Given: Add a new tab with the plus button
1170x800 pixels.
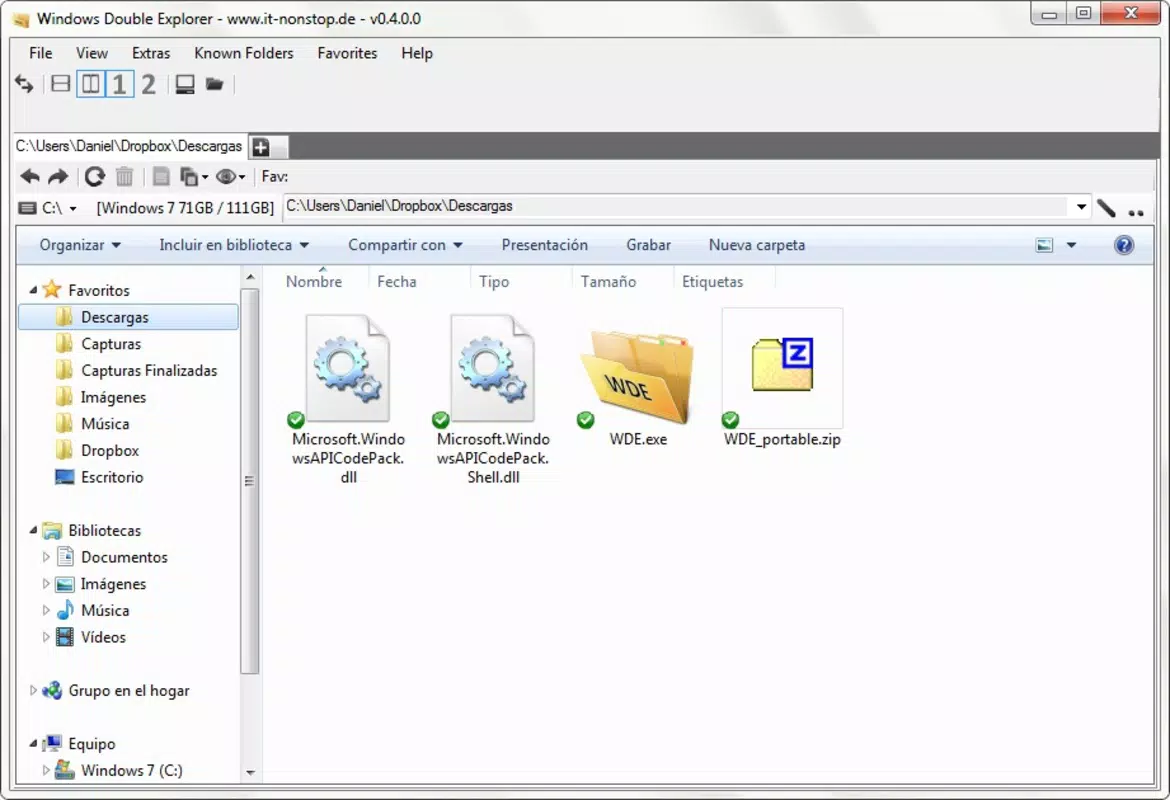Looking at the screenshot, I should 260,147.
